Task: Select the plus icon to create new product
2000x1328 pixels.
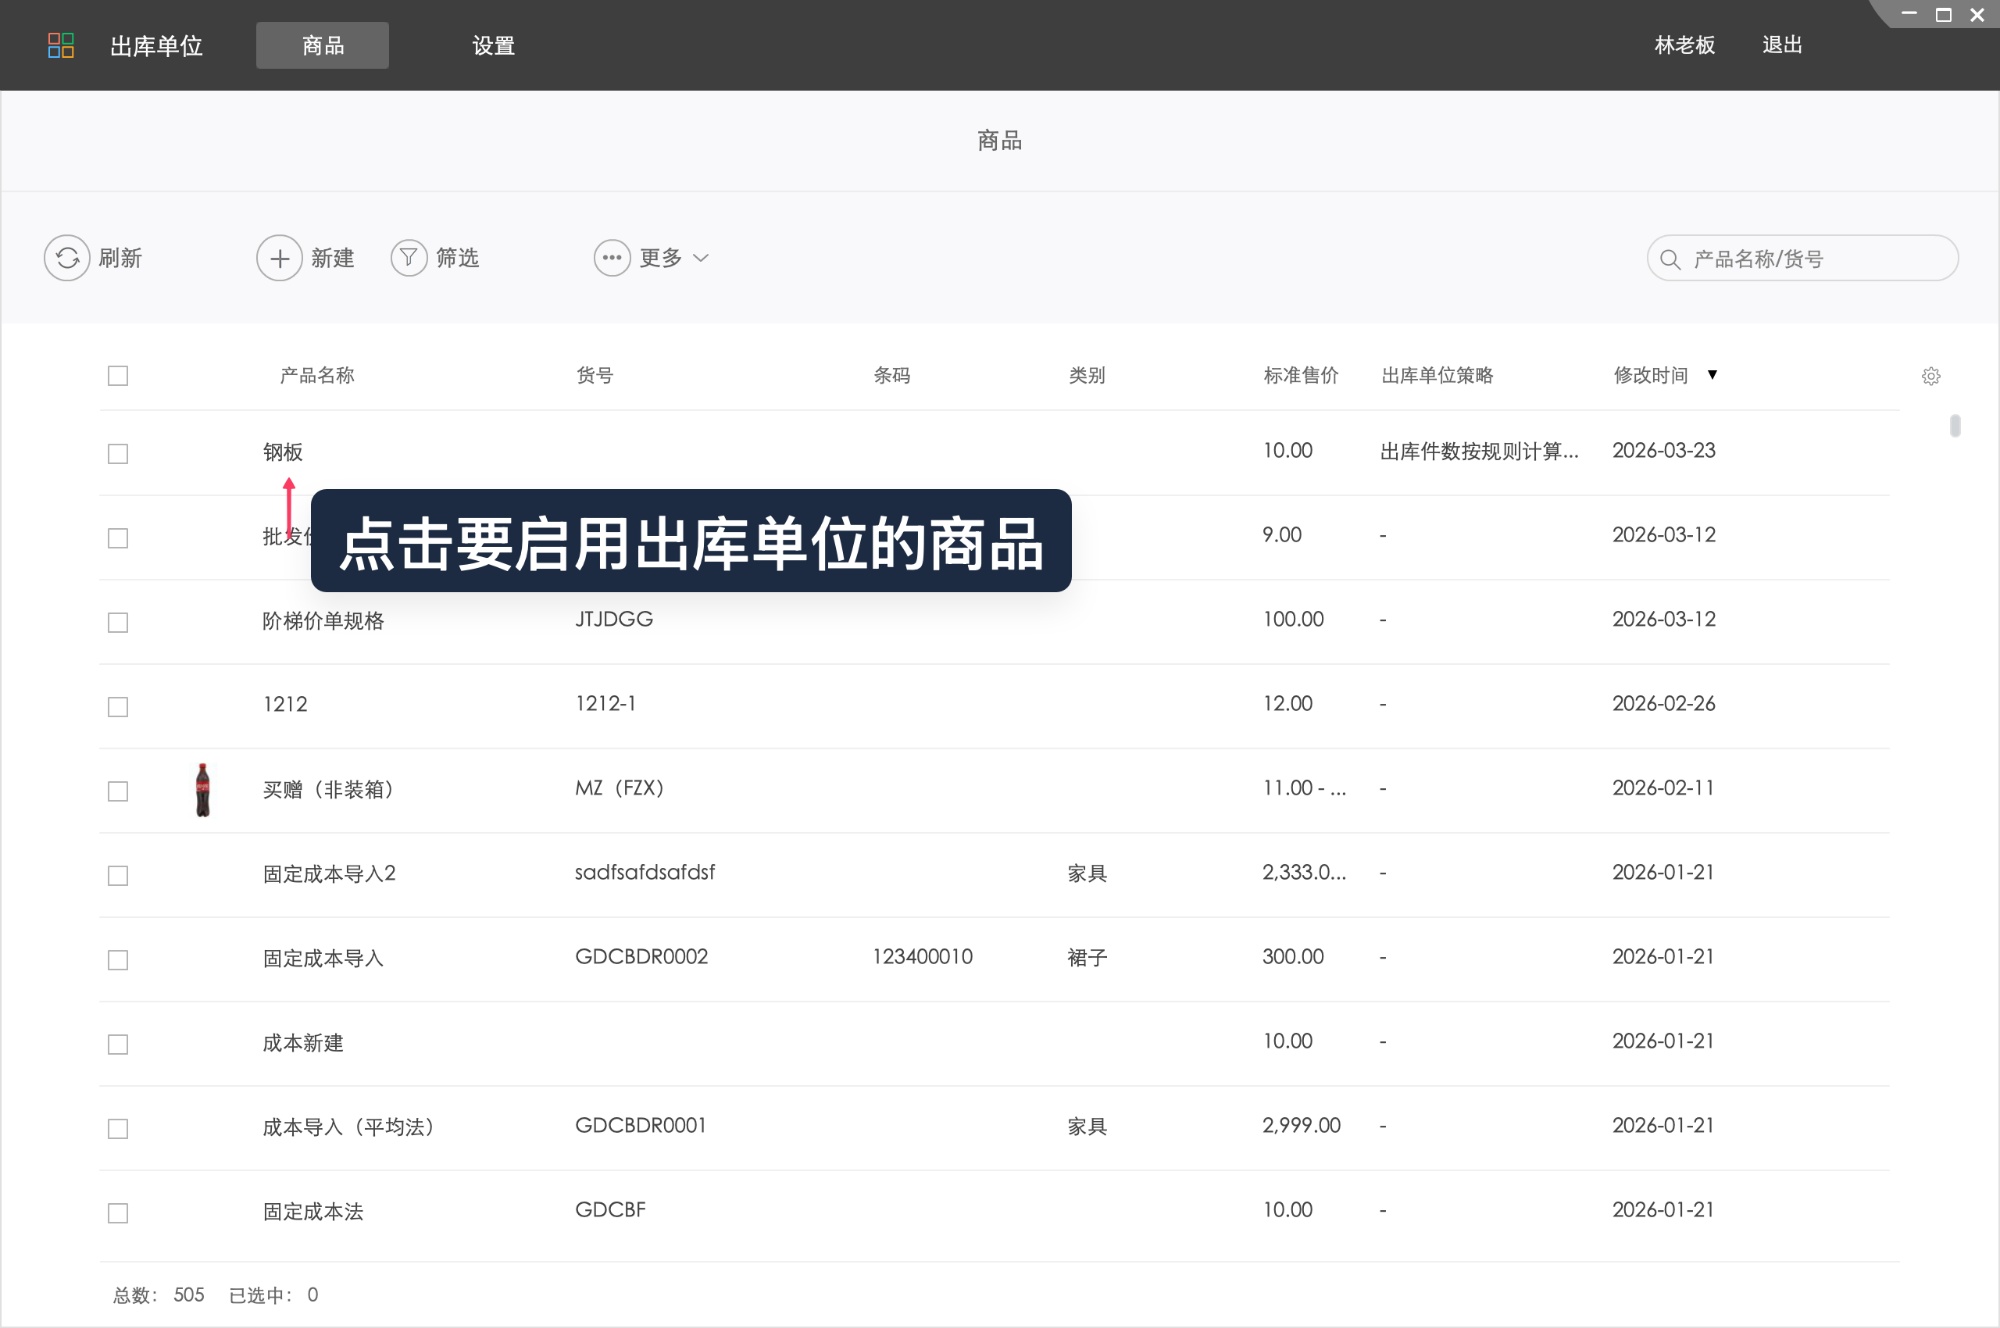Action: [279, 258]
